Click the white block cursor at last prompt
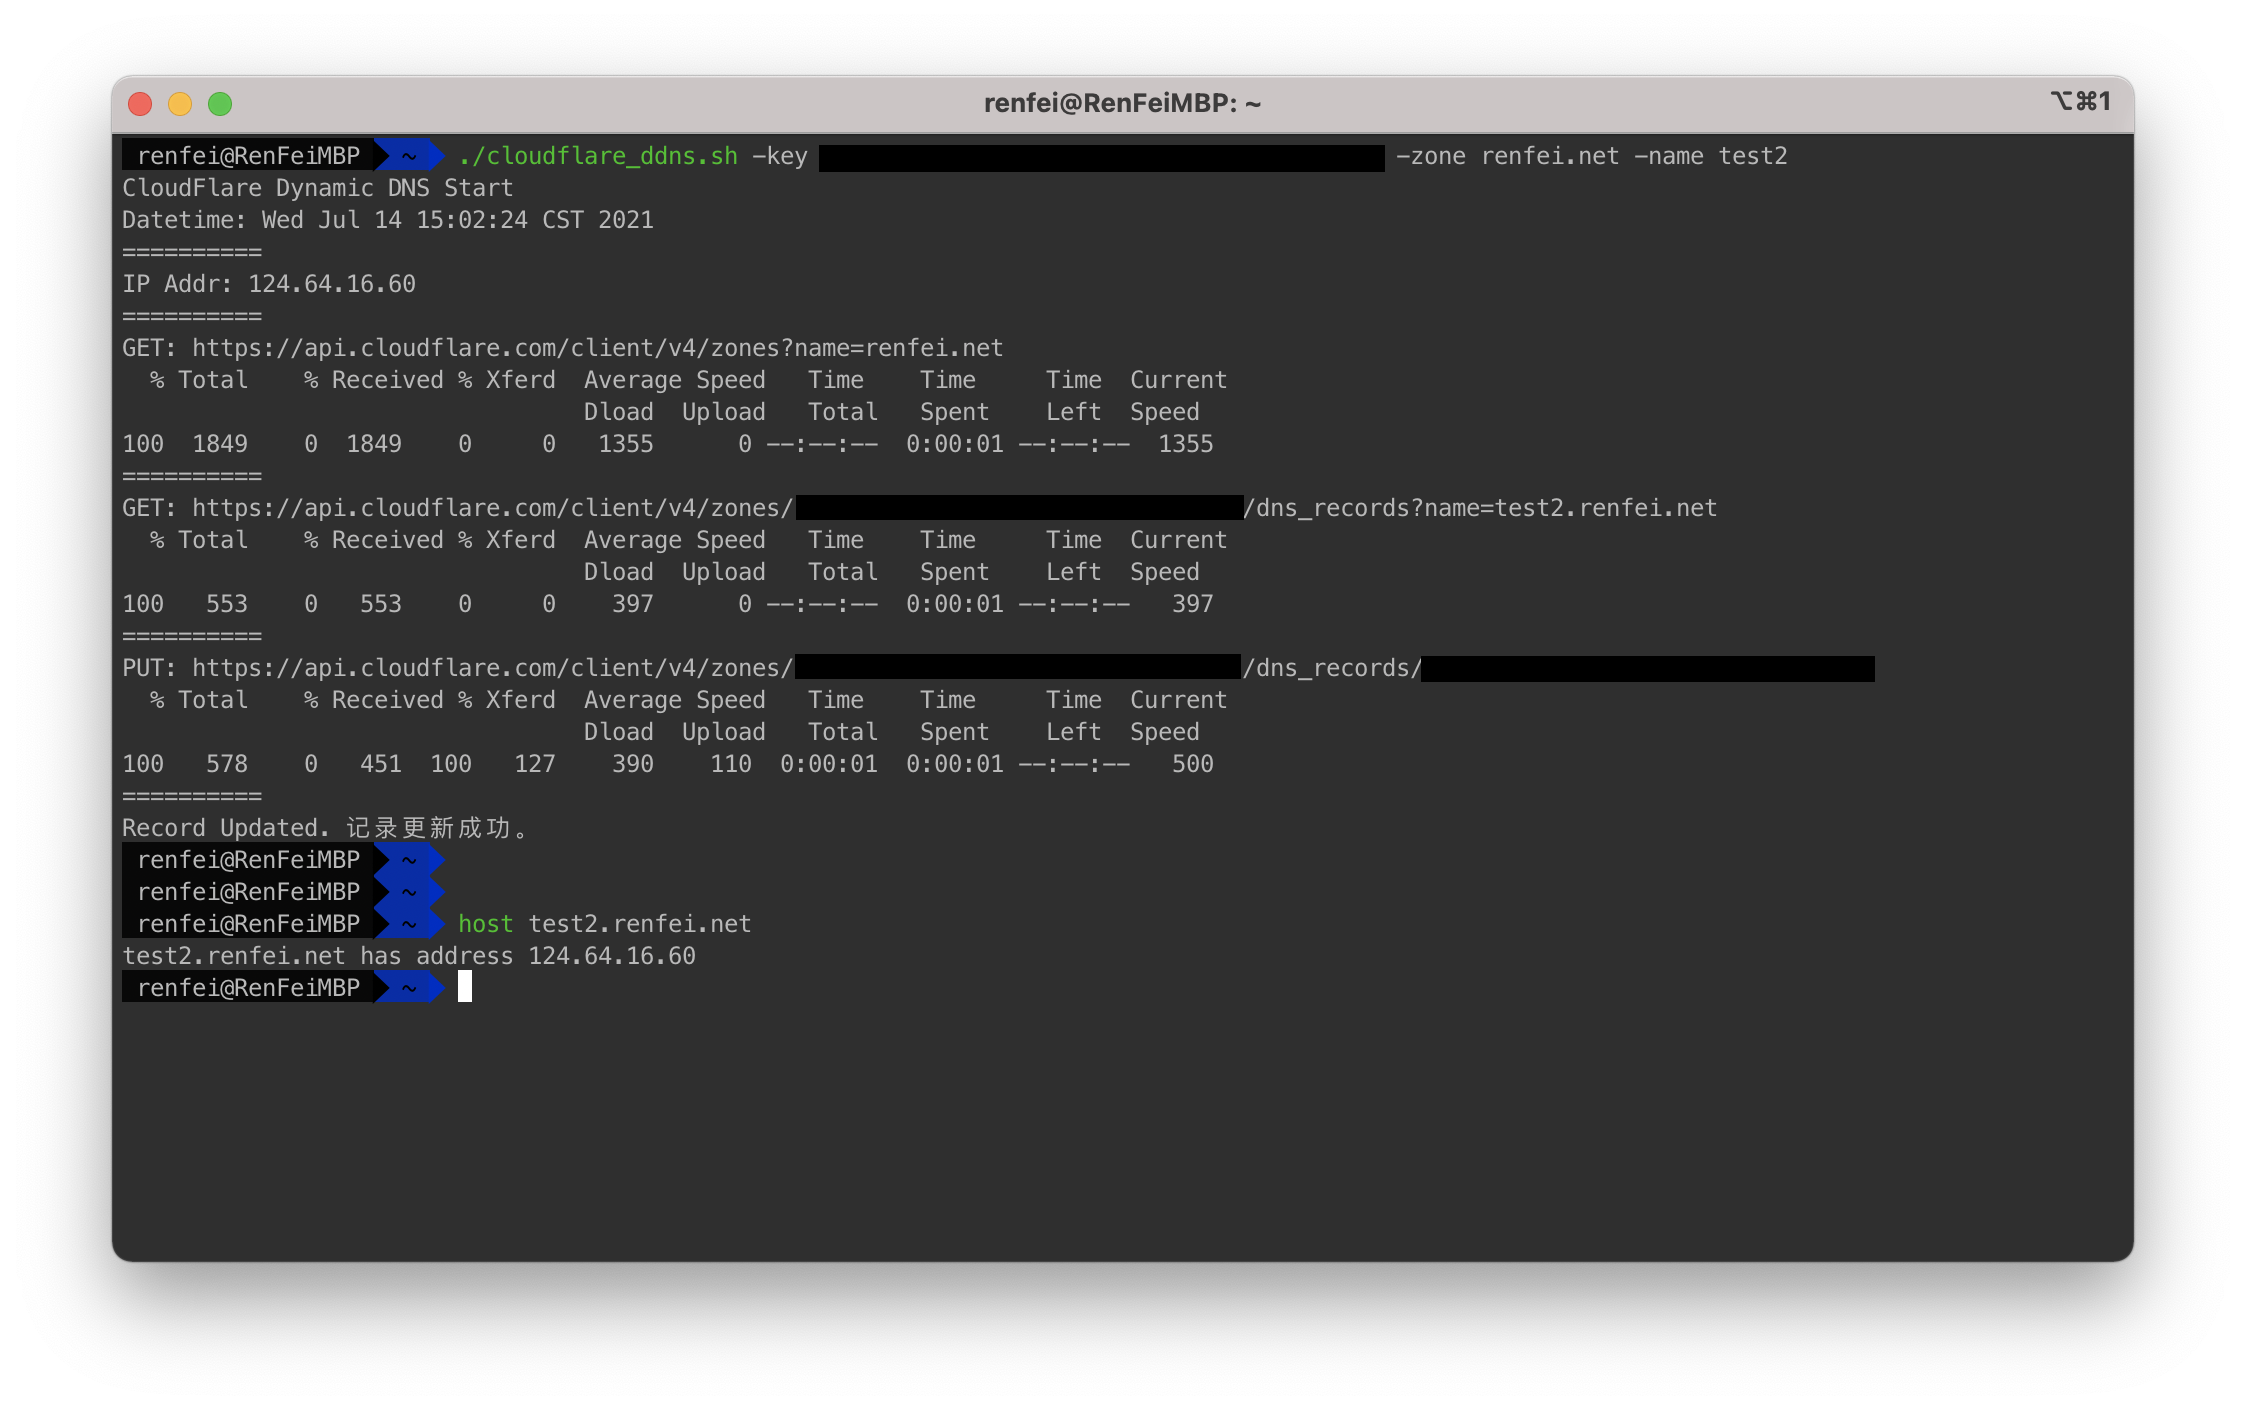Image resolution: width=2246 pixels, height=1410 pixels. [465, 988]
